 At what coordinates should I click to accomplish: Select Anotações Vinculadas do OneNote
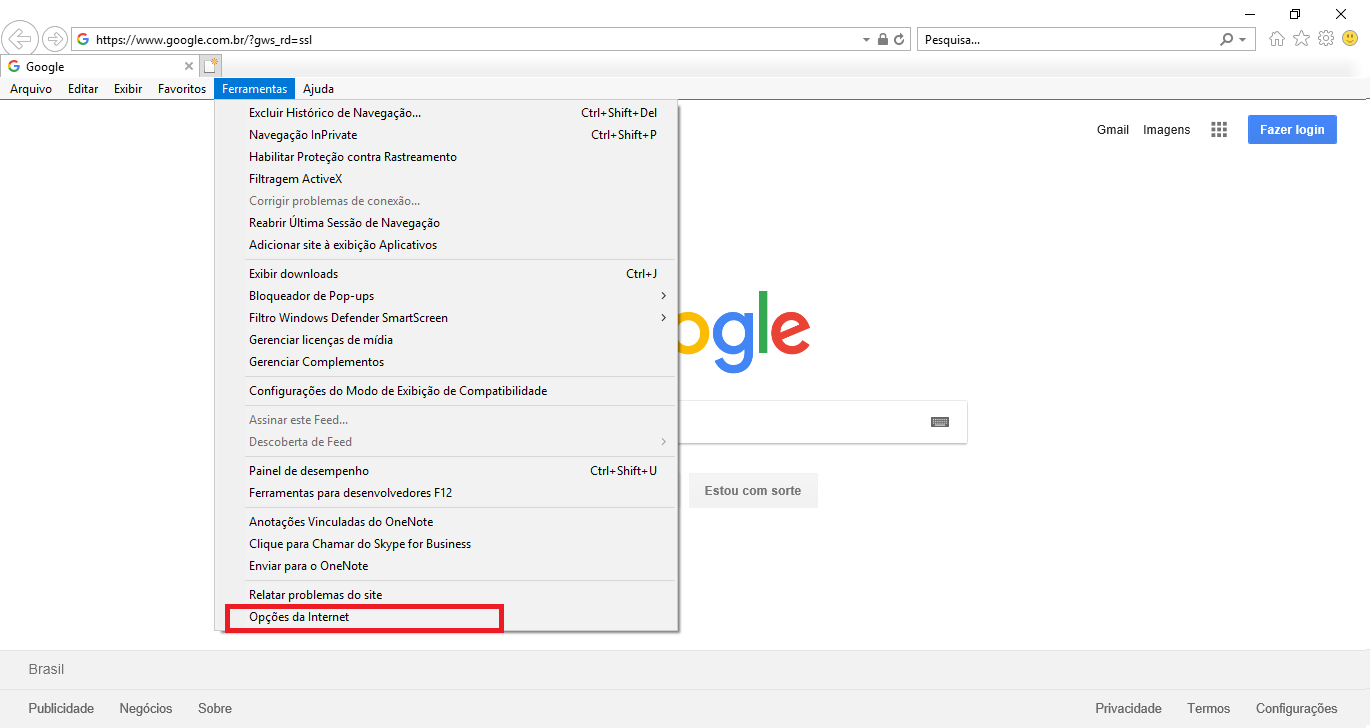448,522
